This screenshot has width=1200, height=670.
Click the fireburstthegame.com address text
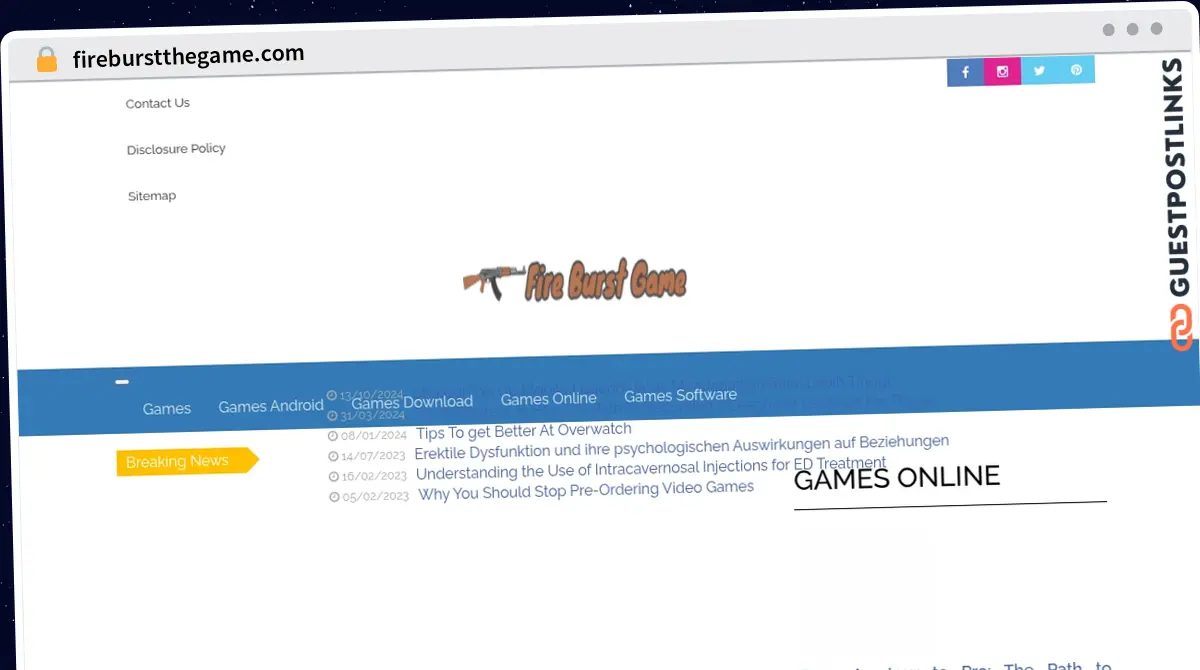coord(189,56)
